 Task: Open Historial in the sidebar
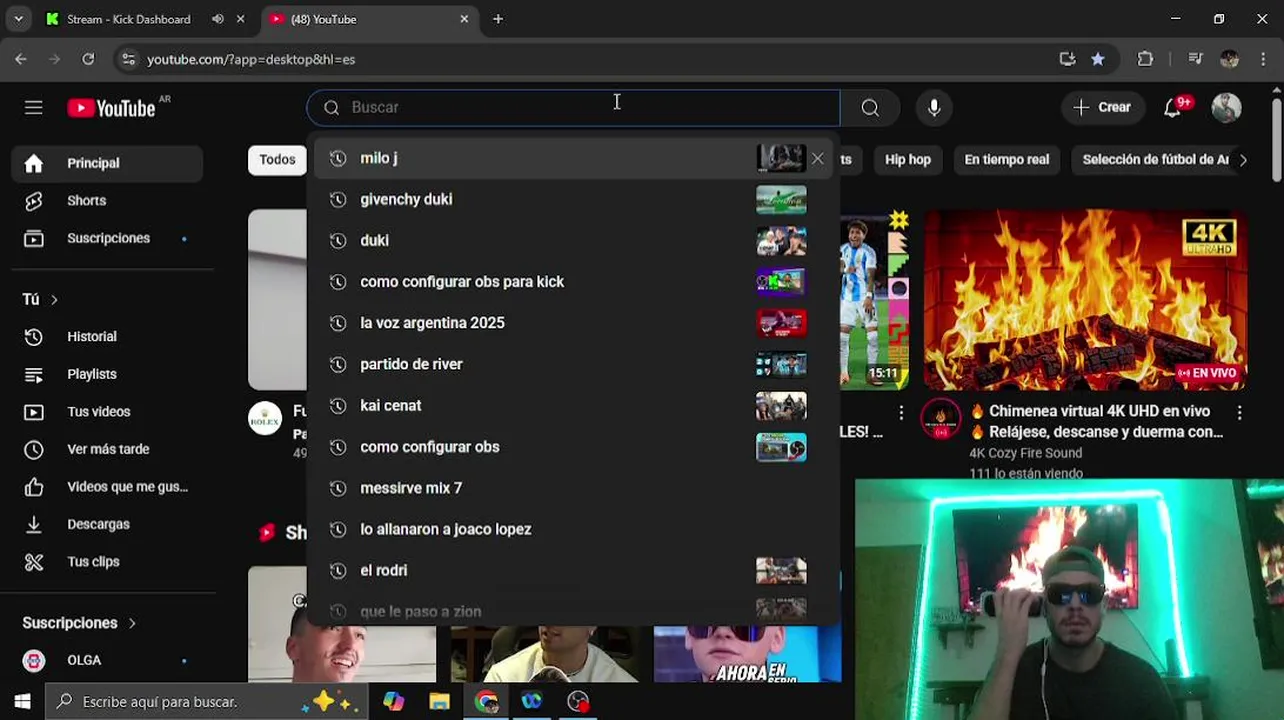(107, 337)
